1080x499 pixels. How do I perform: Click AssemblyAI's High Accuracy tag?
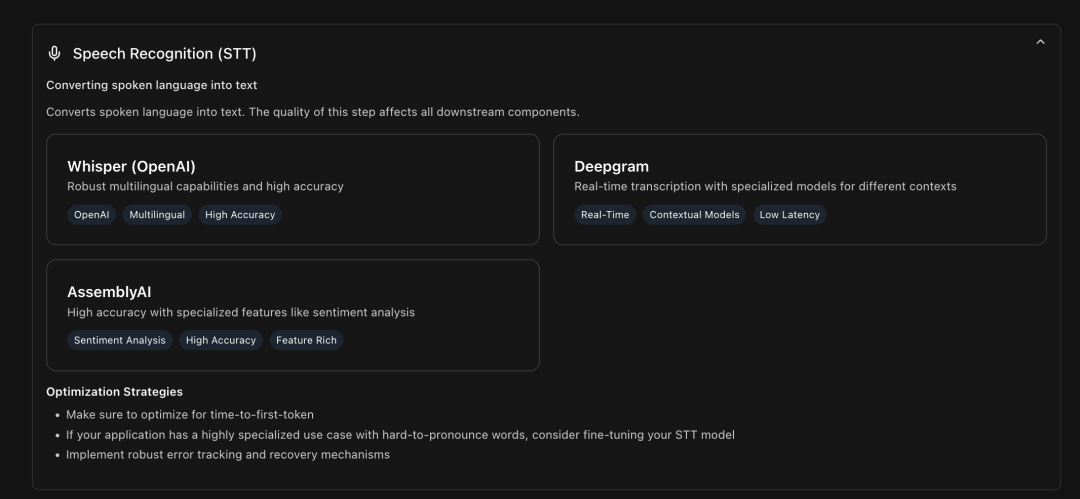(x=220, y=340)
